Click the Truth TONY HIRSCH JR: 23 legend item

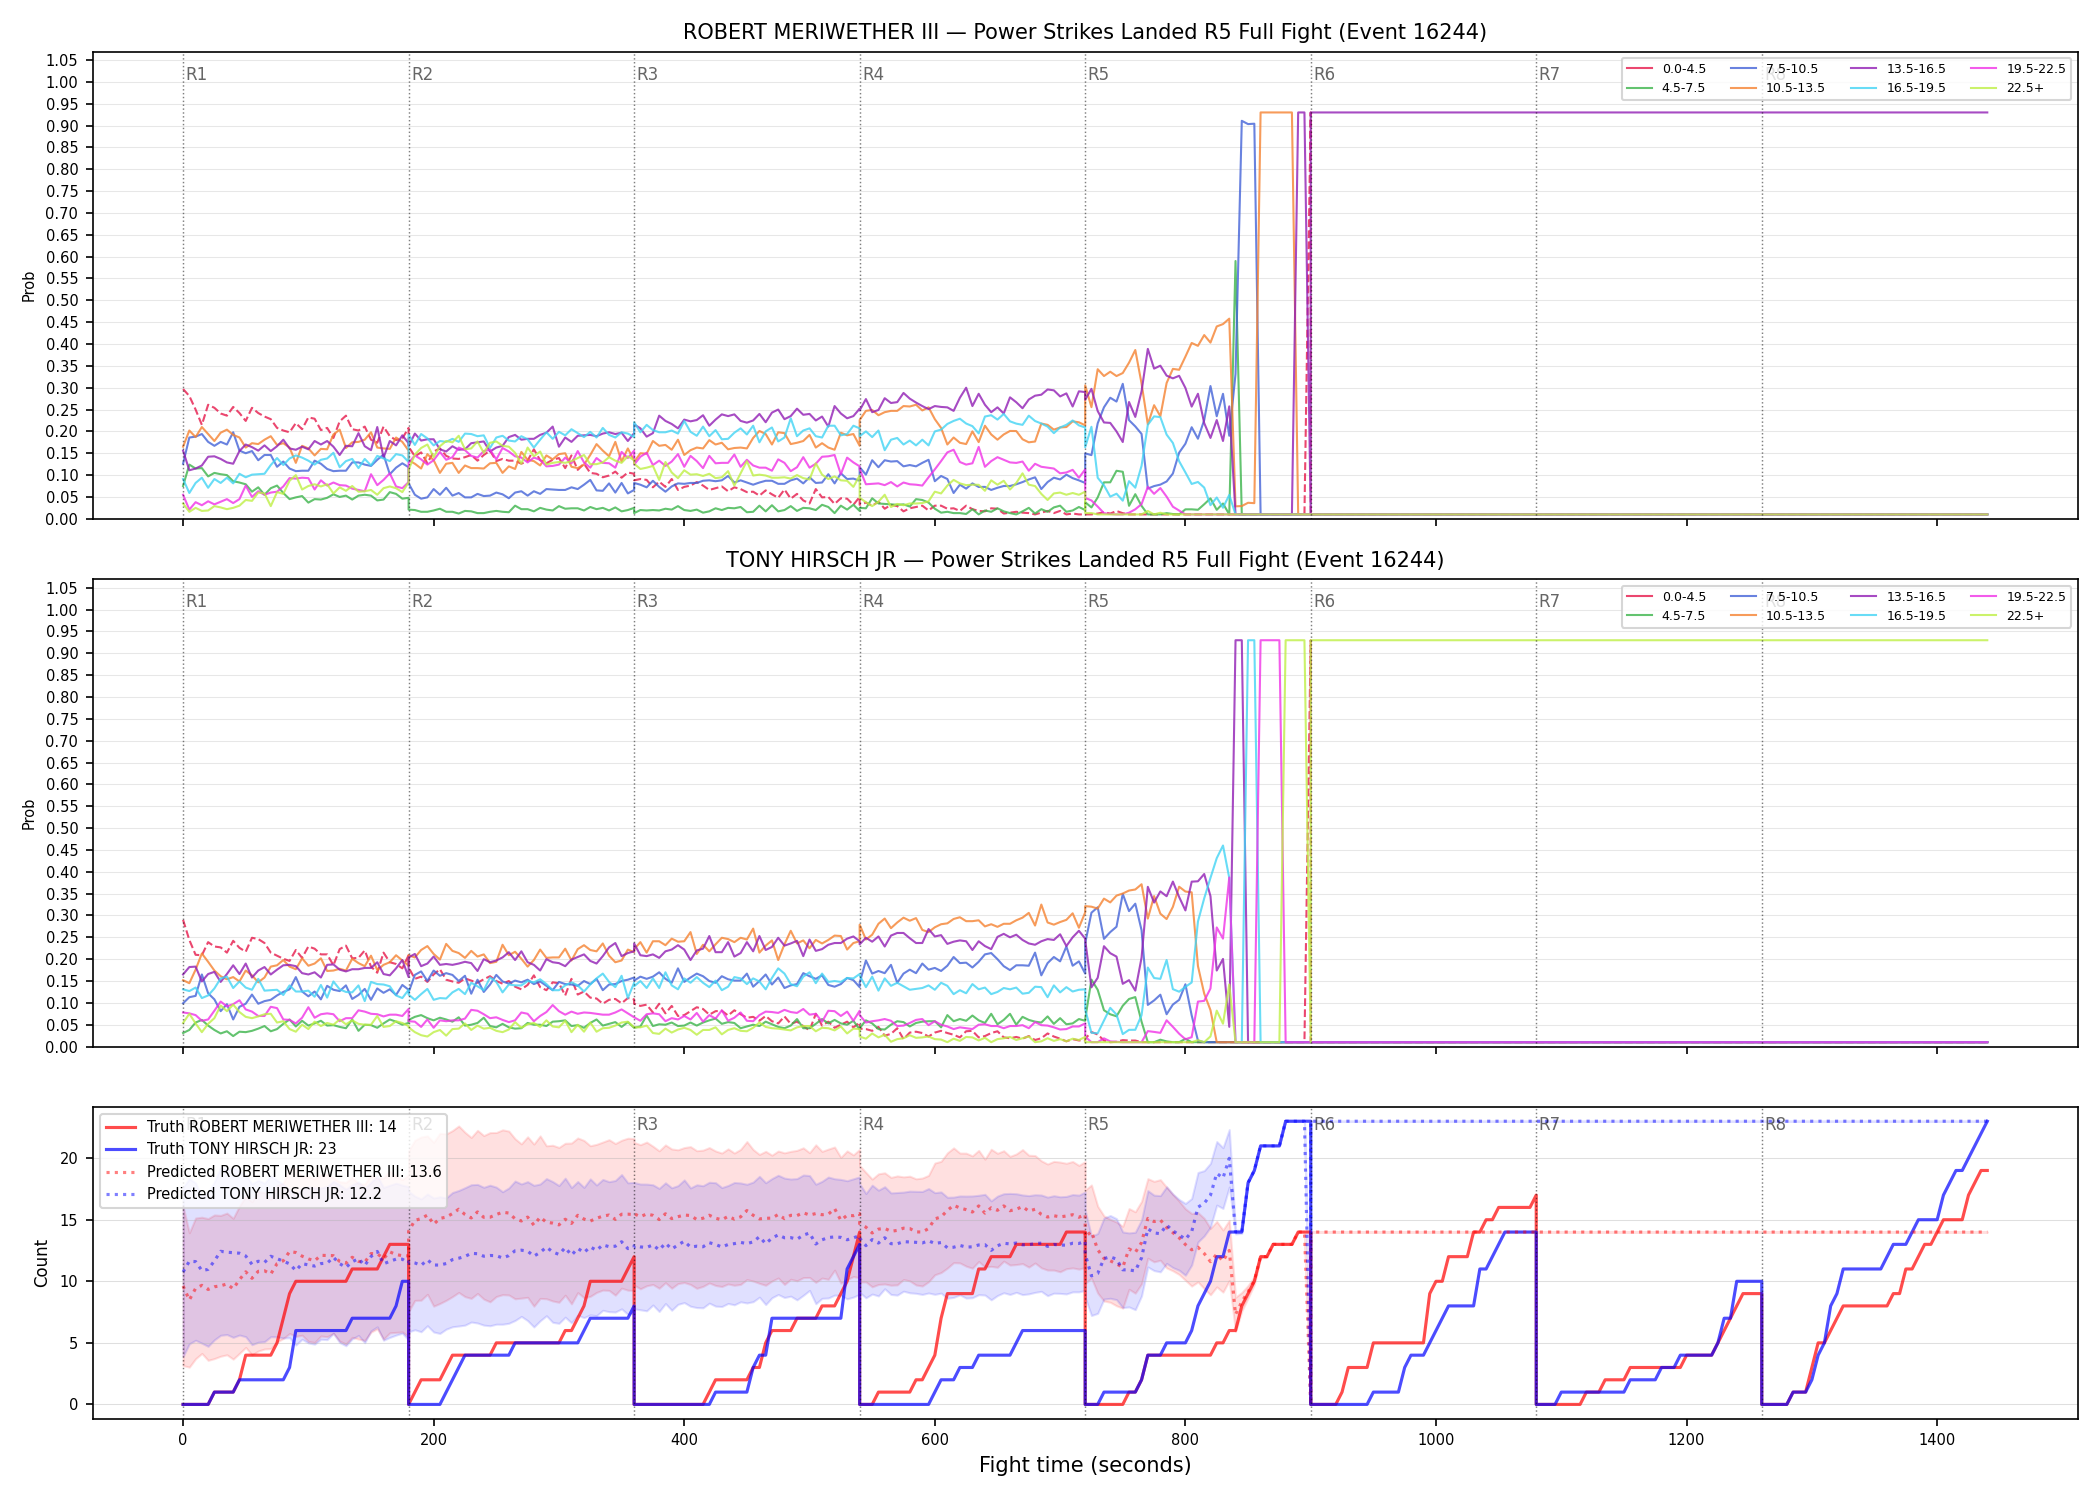point(221,1149)
